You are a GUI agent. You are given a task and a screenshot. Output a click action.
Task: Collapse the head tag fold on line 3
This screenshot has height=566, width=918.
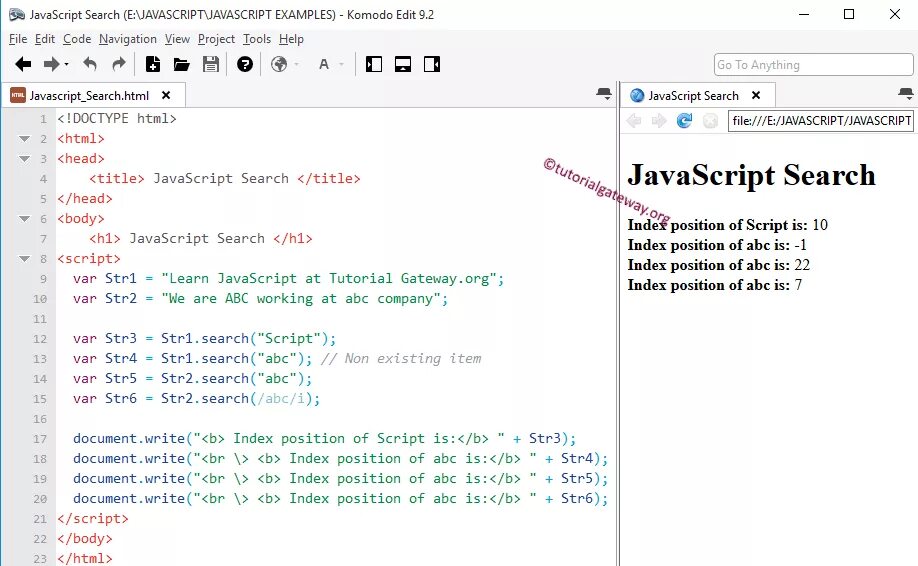point(24,159)
